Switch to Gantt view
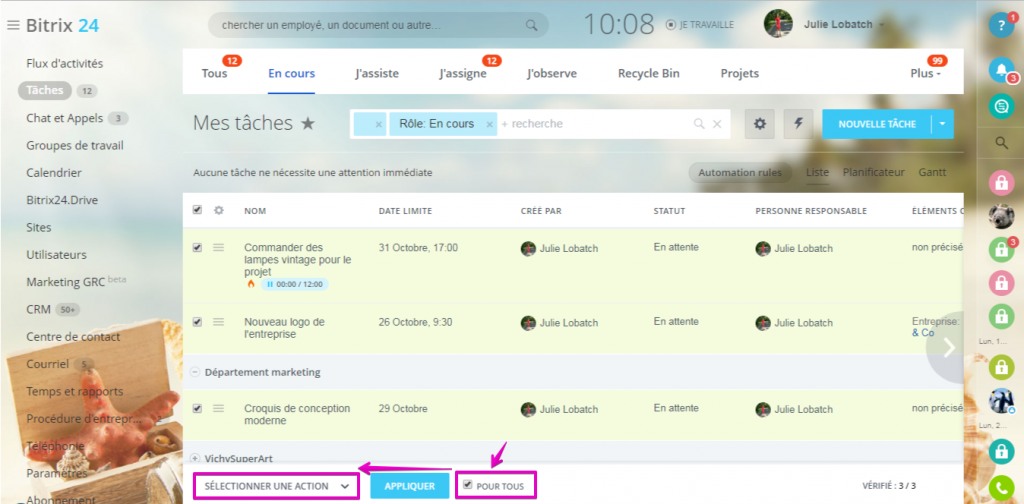This screenshot has height=504, width=1024. [932, 173]
